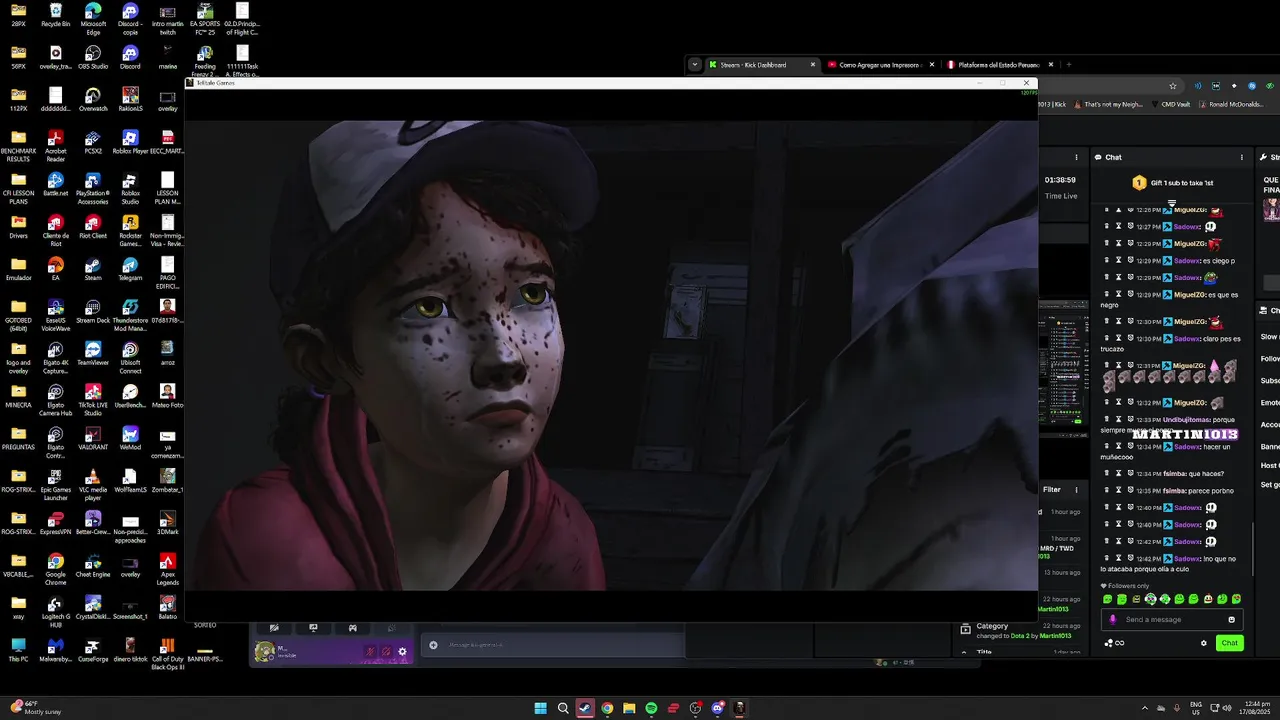The height and width of the screenshot is (720, 1280).
Task: Open Ubisoft Connect shortcut
Action: pos(130,356)
